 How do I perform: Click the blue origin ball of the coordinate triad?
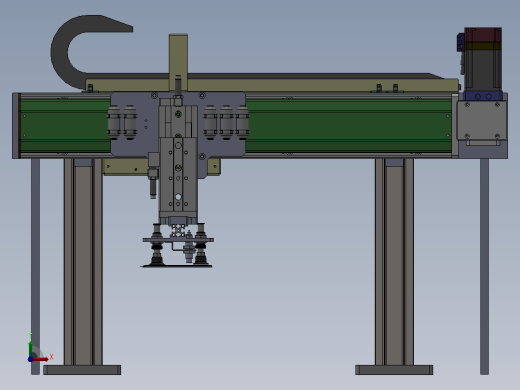(30, 359)
